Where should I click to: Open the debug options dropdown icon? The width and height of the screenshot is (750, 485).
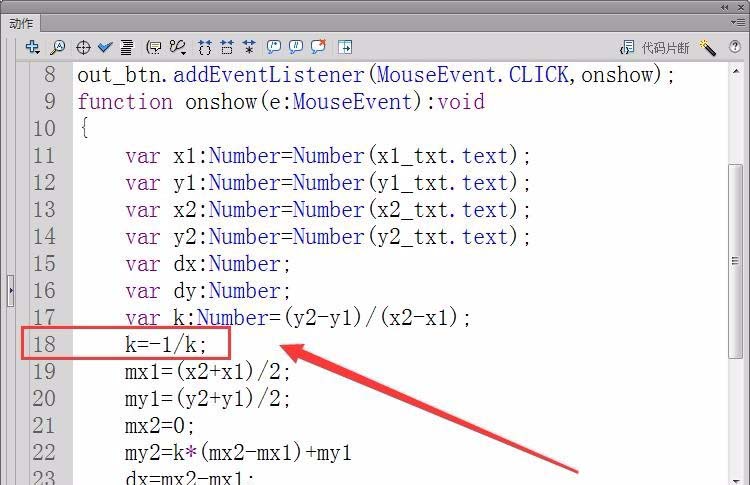tap(177, 47)
